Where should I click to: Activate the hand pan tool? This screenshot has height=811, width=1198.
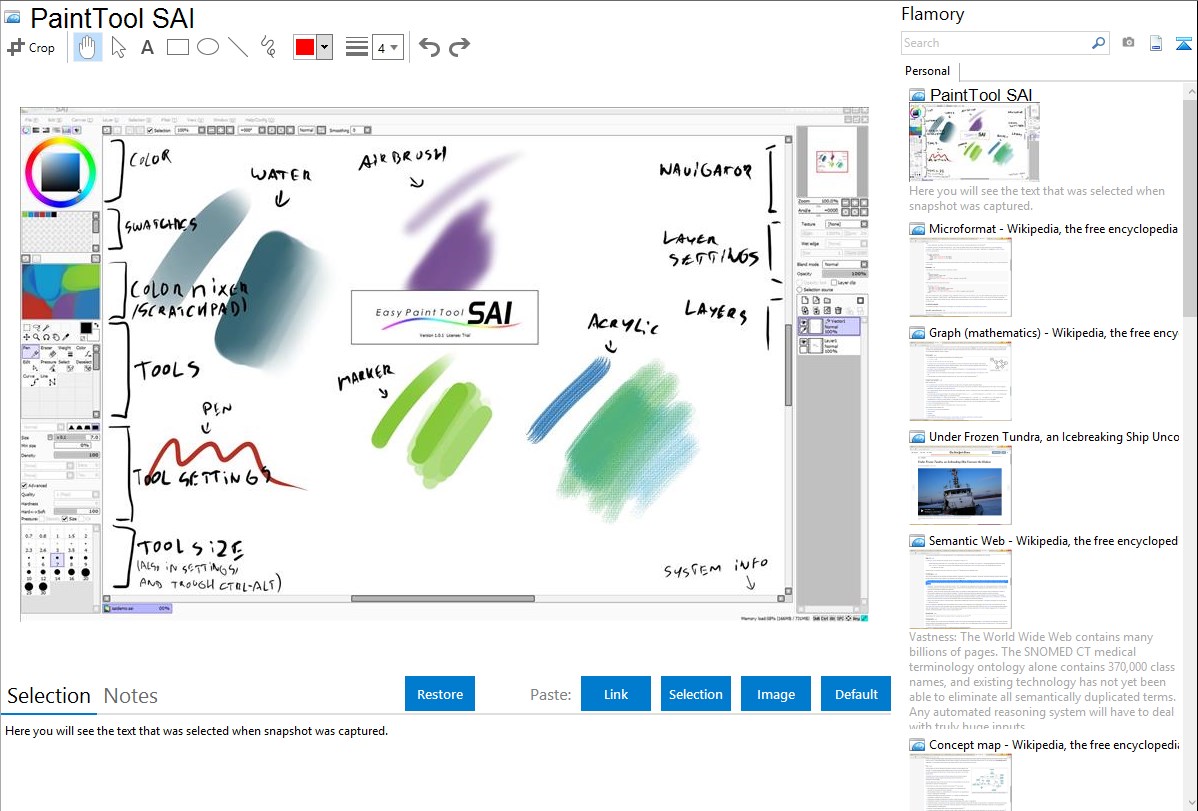coord(88,47)
